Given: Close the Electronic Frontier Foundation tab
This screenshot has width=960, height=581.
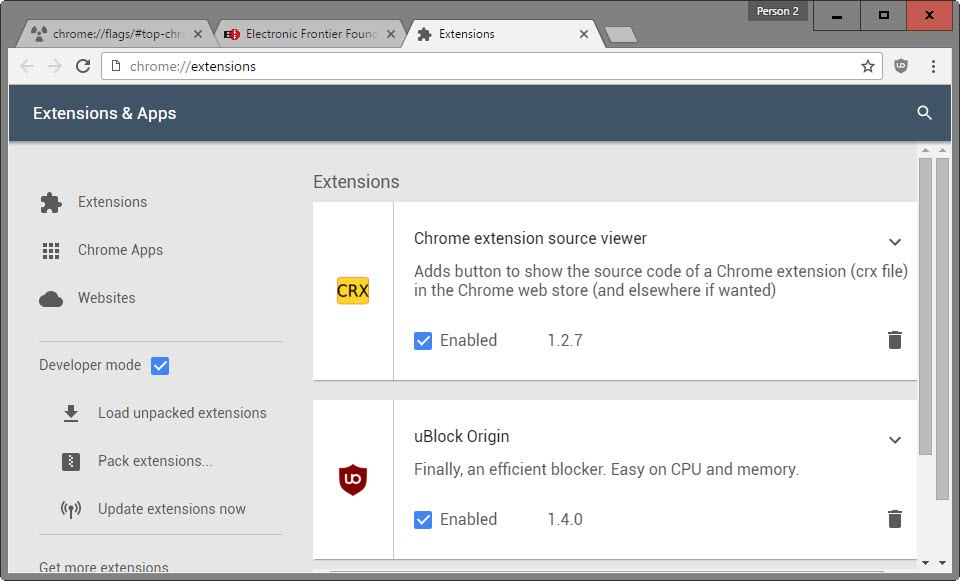Looking at the screenshot, I should click(x=391, y=34).
